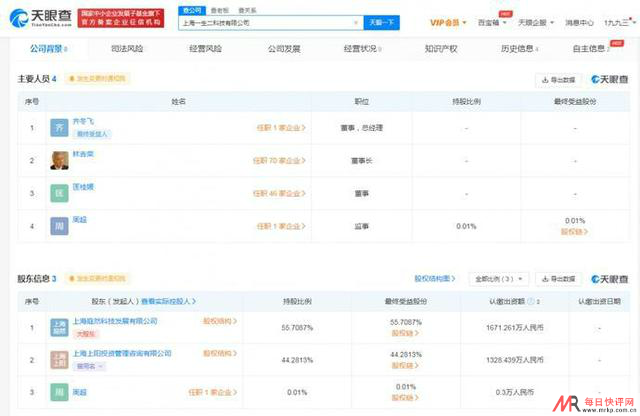Click the name link in the 董事长 row
Screen dimensions: 640x416
coord(83,154)
